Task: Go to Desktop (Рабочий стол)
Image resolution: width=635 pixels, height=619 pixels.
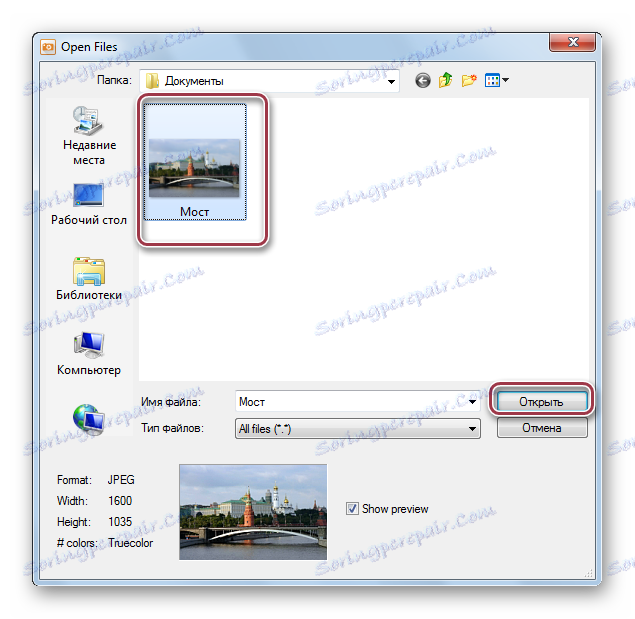Action: click(x=89, y=205)
